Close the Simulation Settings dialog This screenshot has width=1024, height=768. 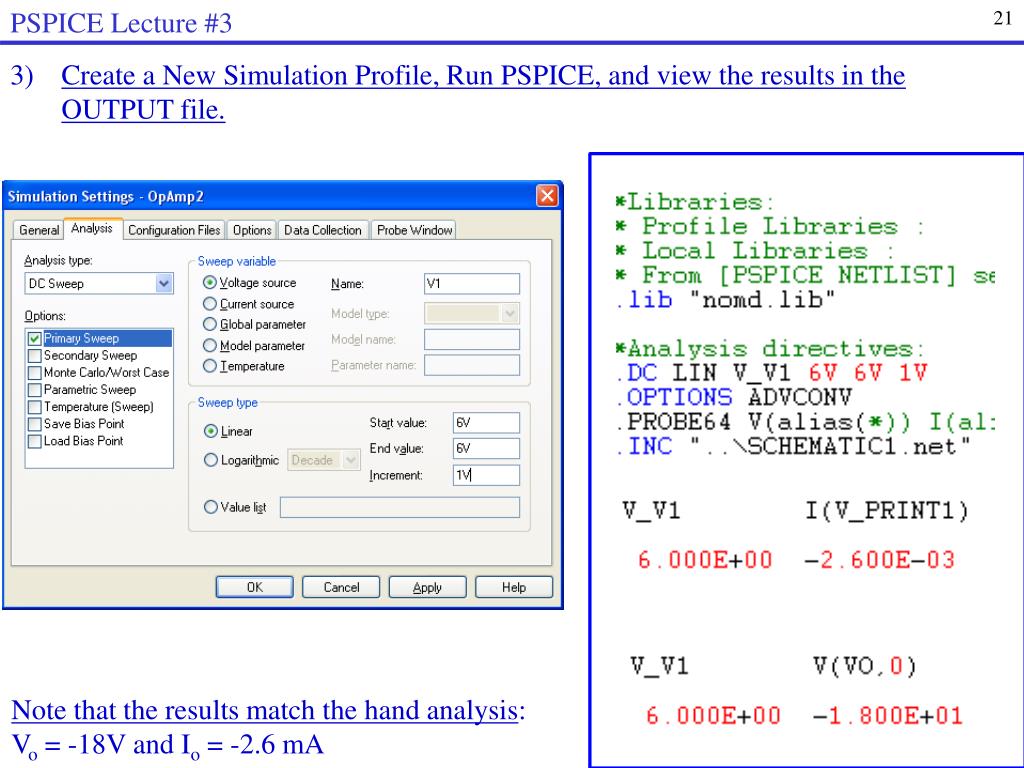[547, 196]
